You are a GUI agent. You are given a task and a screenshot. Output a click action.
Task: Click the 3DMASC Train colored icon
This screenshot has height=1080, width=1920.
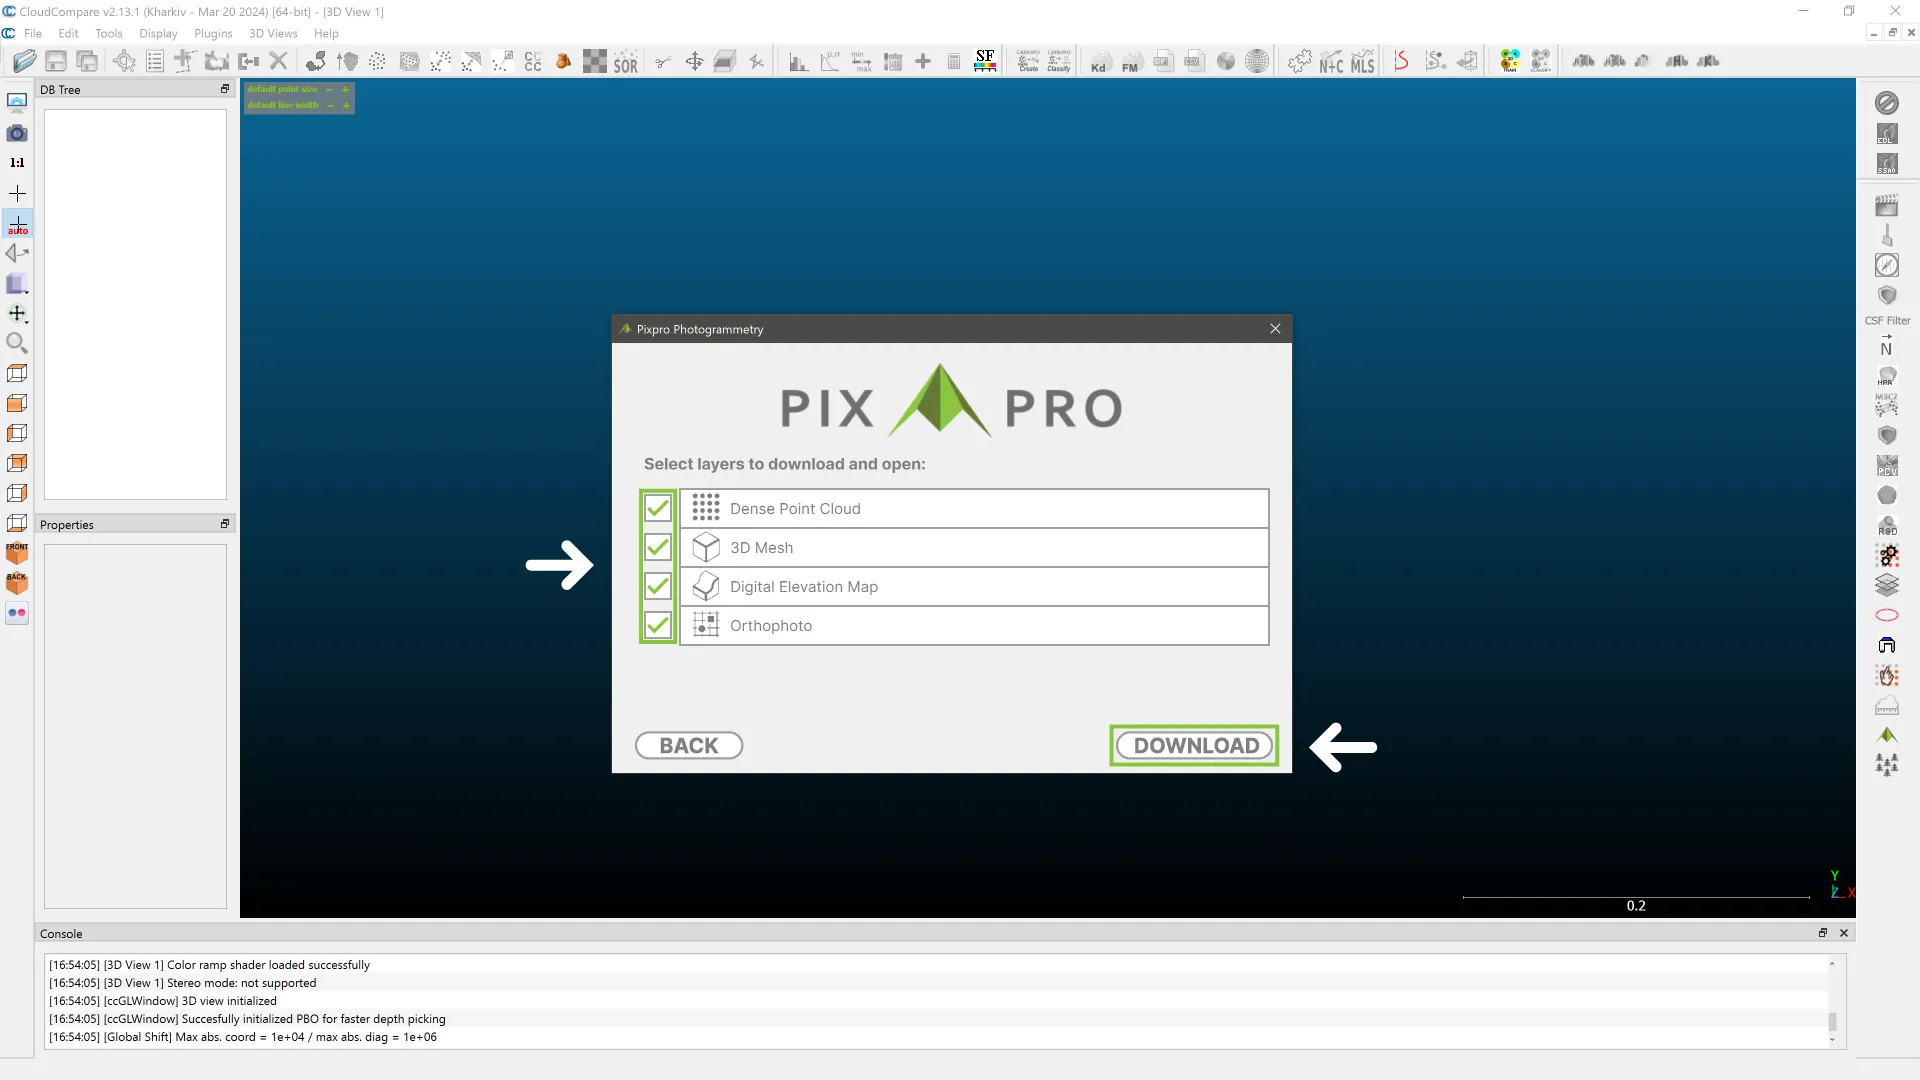[x=1510, y=61]
